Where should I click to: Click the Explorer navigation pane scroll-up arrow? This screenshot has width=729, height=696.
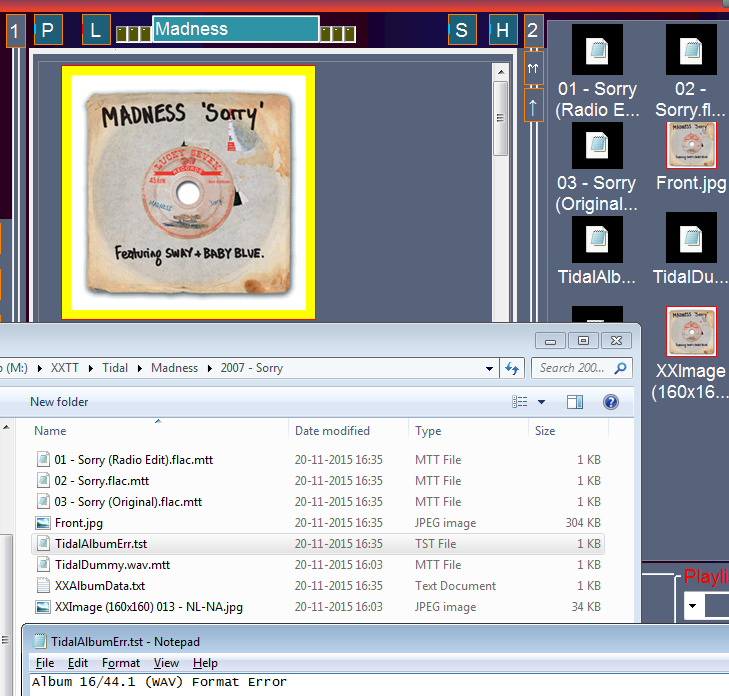(x=7, y=426)
